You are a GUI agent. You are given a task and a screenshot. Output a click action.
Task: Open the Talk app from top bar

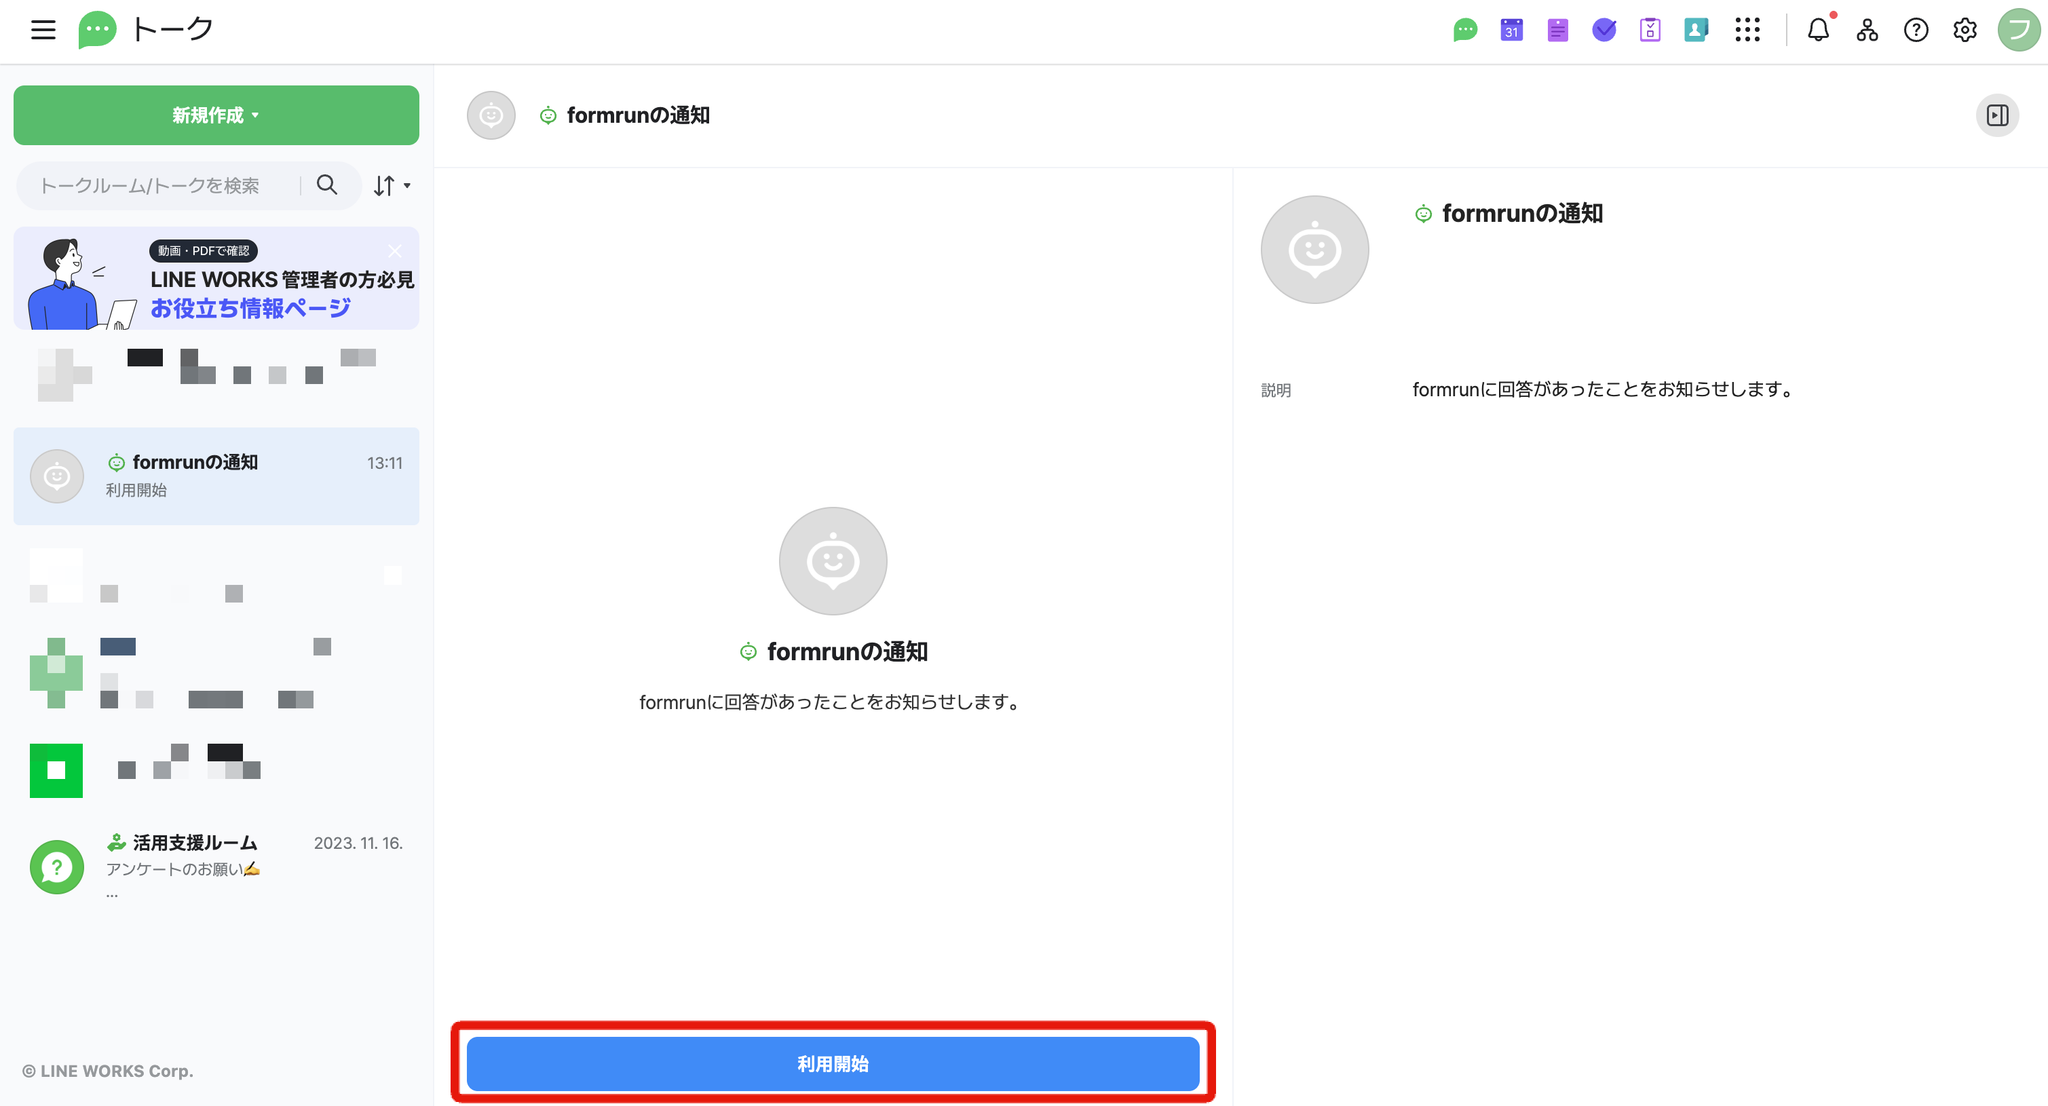click(x=1465, y=30)
